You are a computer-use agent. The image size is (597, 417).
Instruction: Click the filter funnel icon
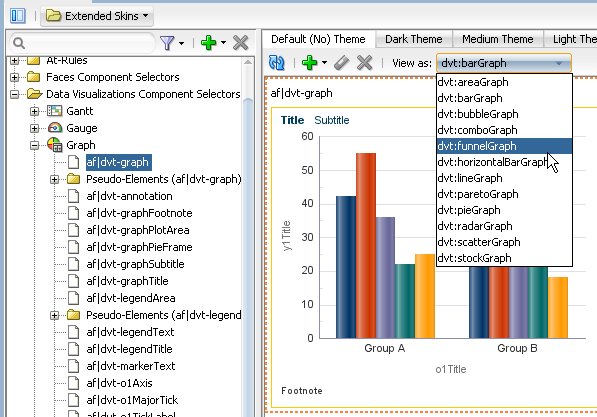pos(167,43)
